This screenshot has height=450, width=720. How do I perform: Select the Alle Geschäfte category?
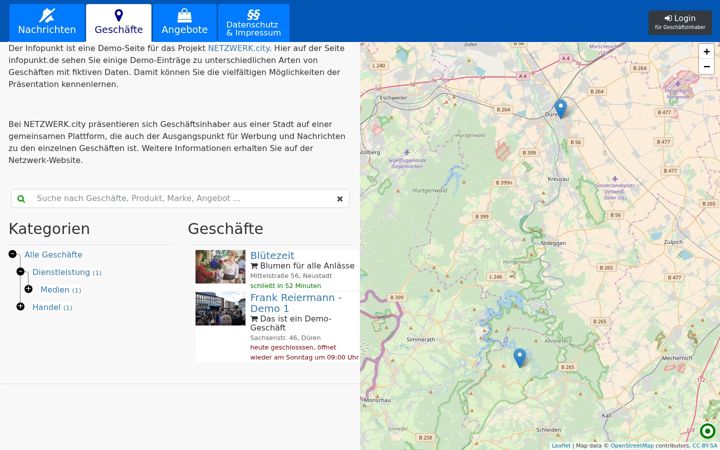[x=53, y=254]
